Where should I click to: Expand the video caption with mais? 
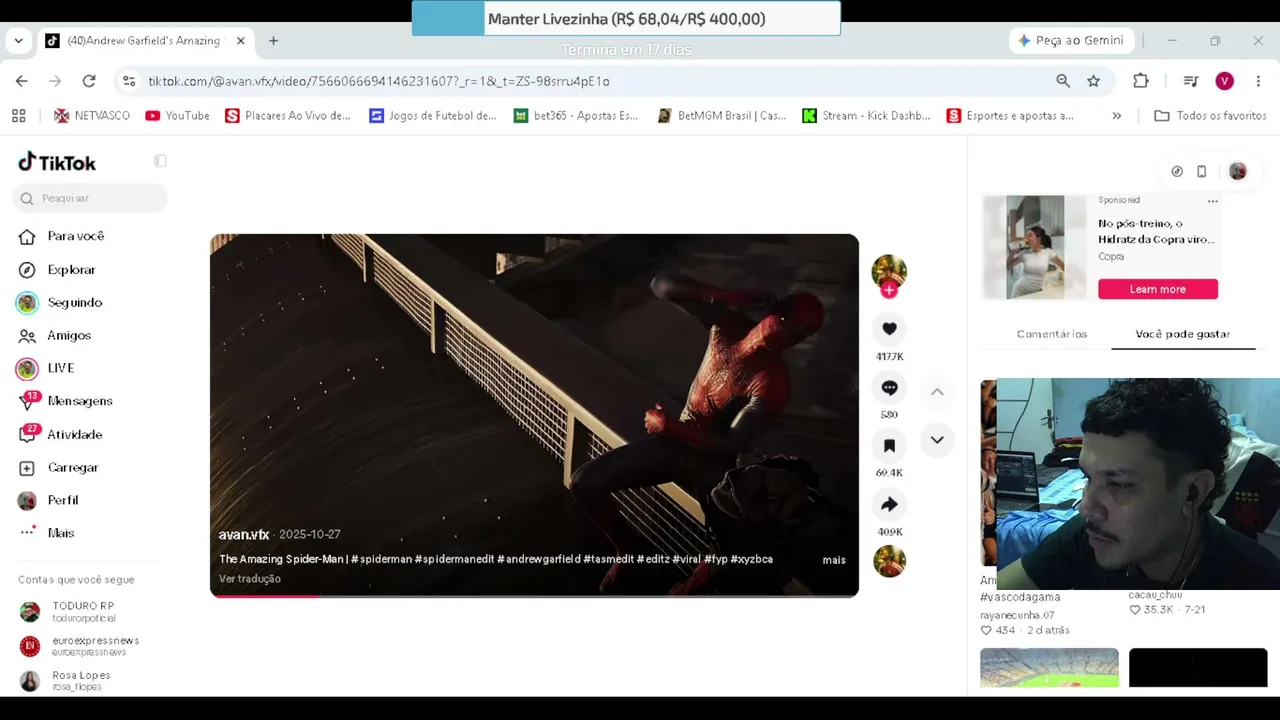(x=834, y=560)
